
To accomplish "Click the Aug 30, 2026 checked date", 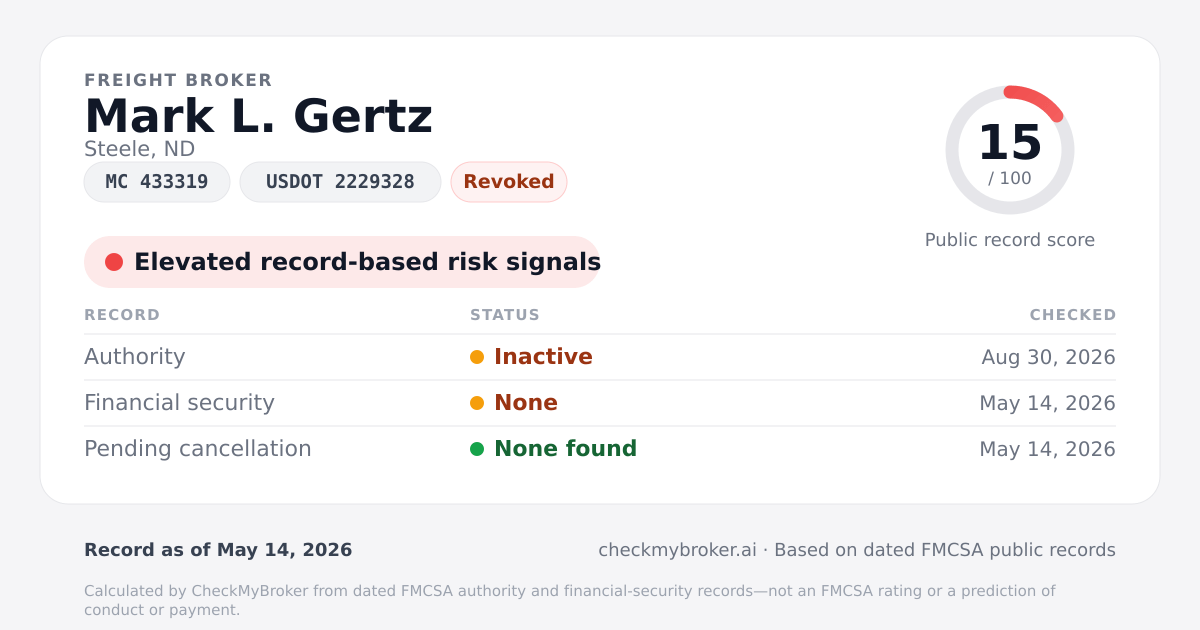I will tap(1049, 357).
